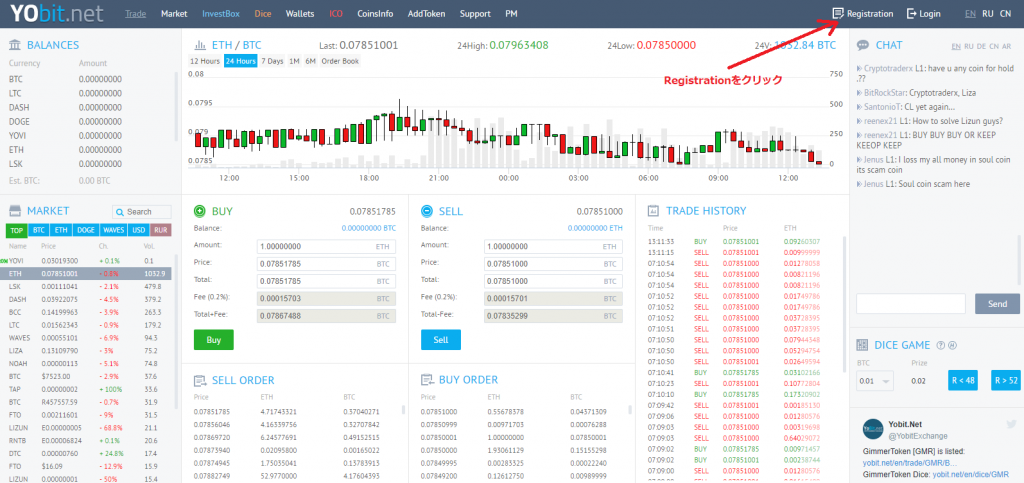Open the Dice Game question mark help icon

pyautogui.click(x=941, y=345)
